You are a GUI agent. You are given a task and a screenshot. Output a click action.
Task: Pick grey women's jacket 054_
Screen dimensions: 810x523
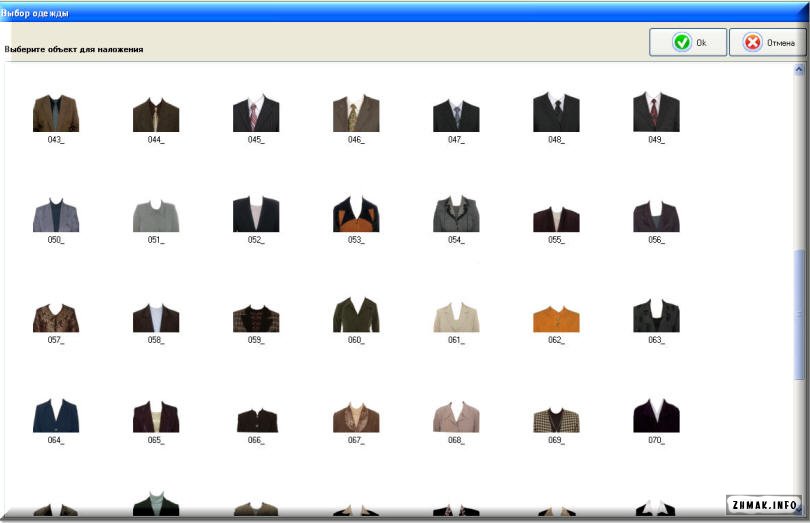pos(456,213)
